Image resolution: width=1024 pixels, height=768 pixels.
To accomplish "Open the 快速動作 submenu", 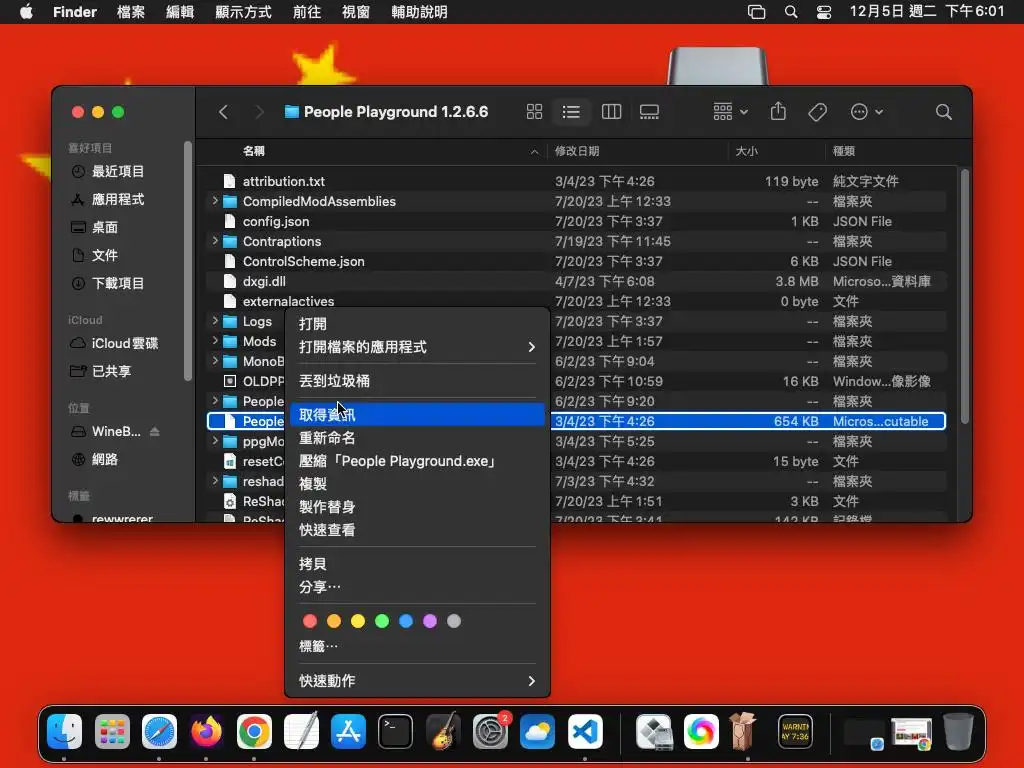I will click(x=417, y=680).
